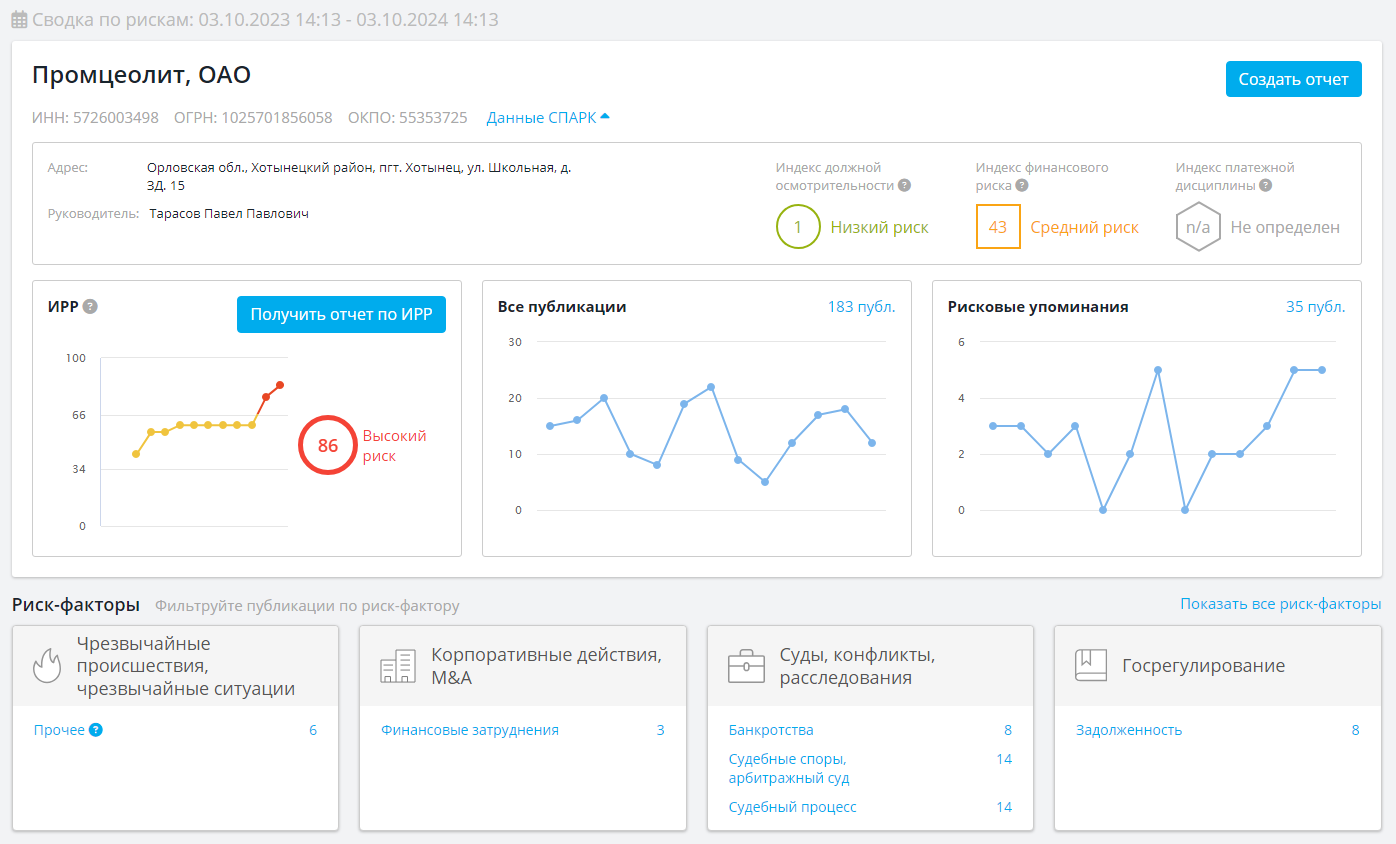This screenshot has width=1396, height=844.
Task: Open Показать все риск-факторы link
Action: coord(1280,604)
